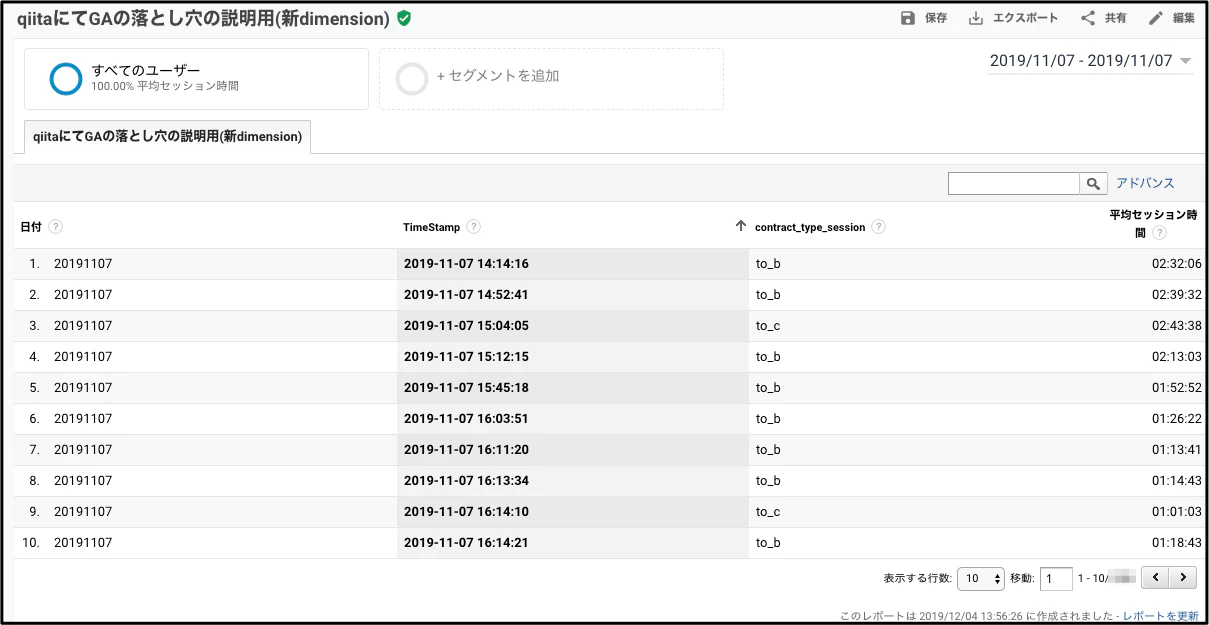This screenshot has height=625, width=1209.
Task: Click session time value 01:52:52
Action: [1176, 388]
